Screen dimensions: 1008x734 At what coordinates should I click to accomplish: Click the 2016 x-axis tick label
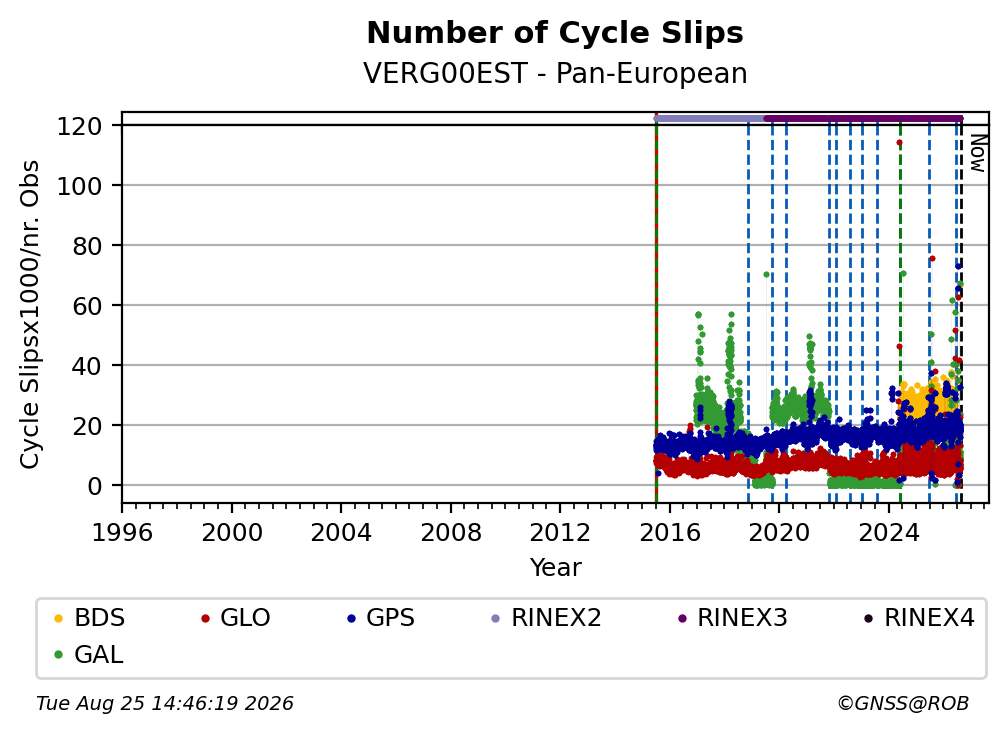pos(670,533)
